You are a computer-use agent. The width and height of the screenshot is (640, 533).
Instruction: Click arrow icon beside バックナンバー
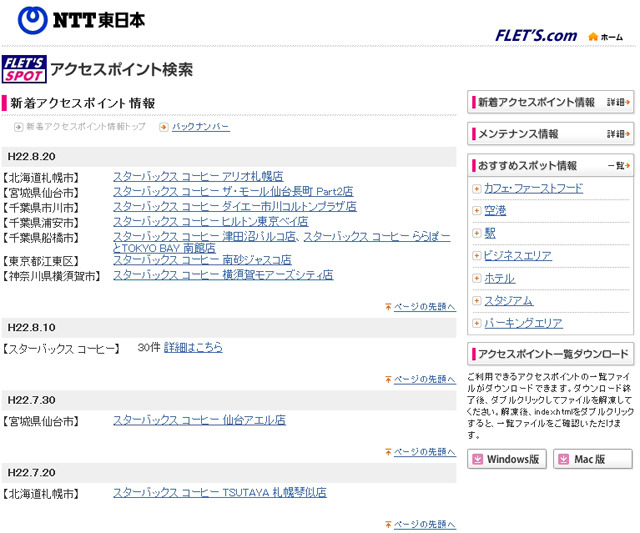pos(163,127)
